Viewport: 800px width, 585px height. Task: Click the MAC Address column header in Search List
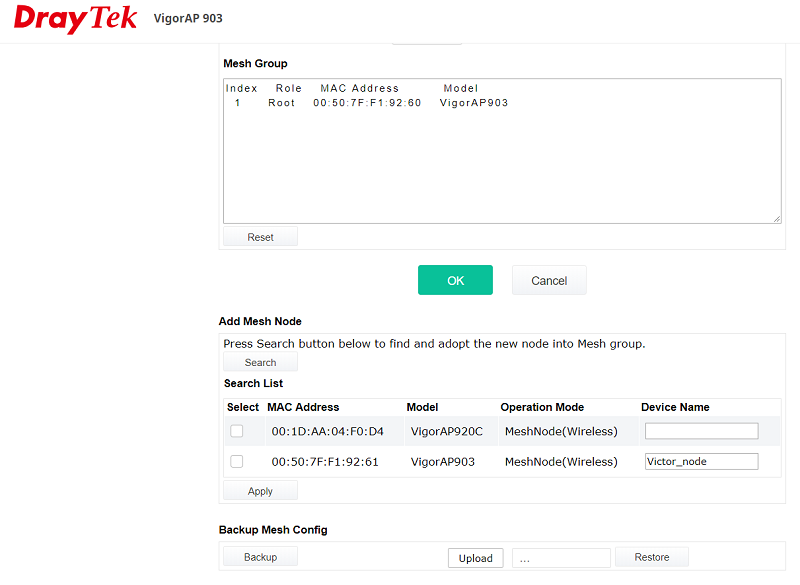(303, 407)
